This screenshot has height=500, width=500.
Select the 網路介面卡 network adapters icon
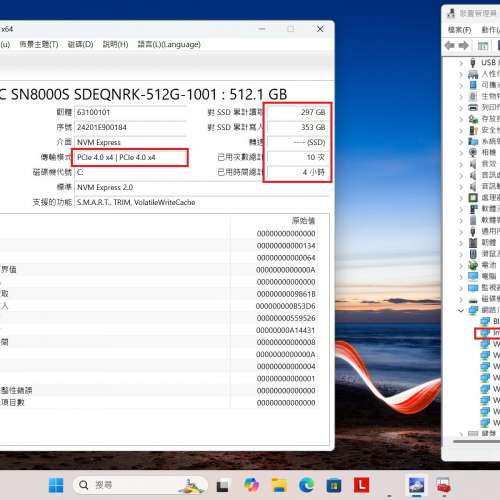pyautogui.click(x=473, y=310)
